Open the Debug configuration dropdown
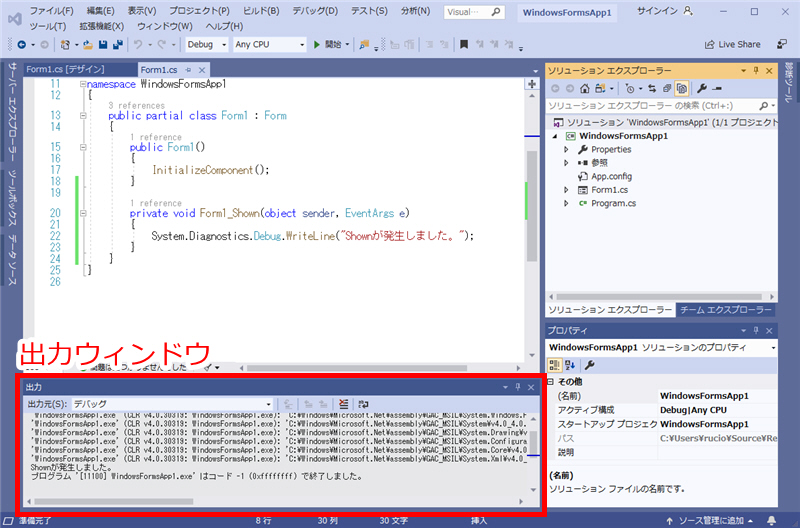 (206, 45)
